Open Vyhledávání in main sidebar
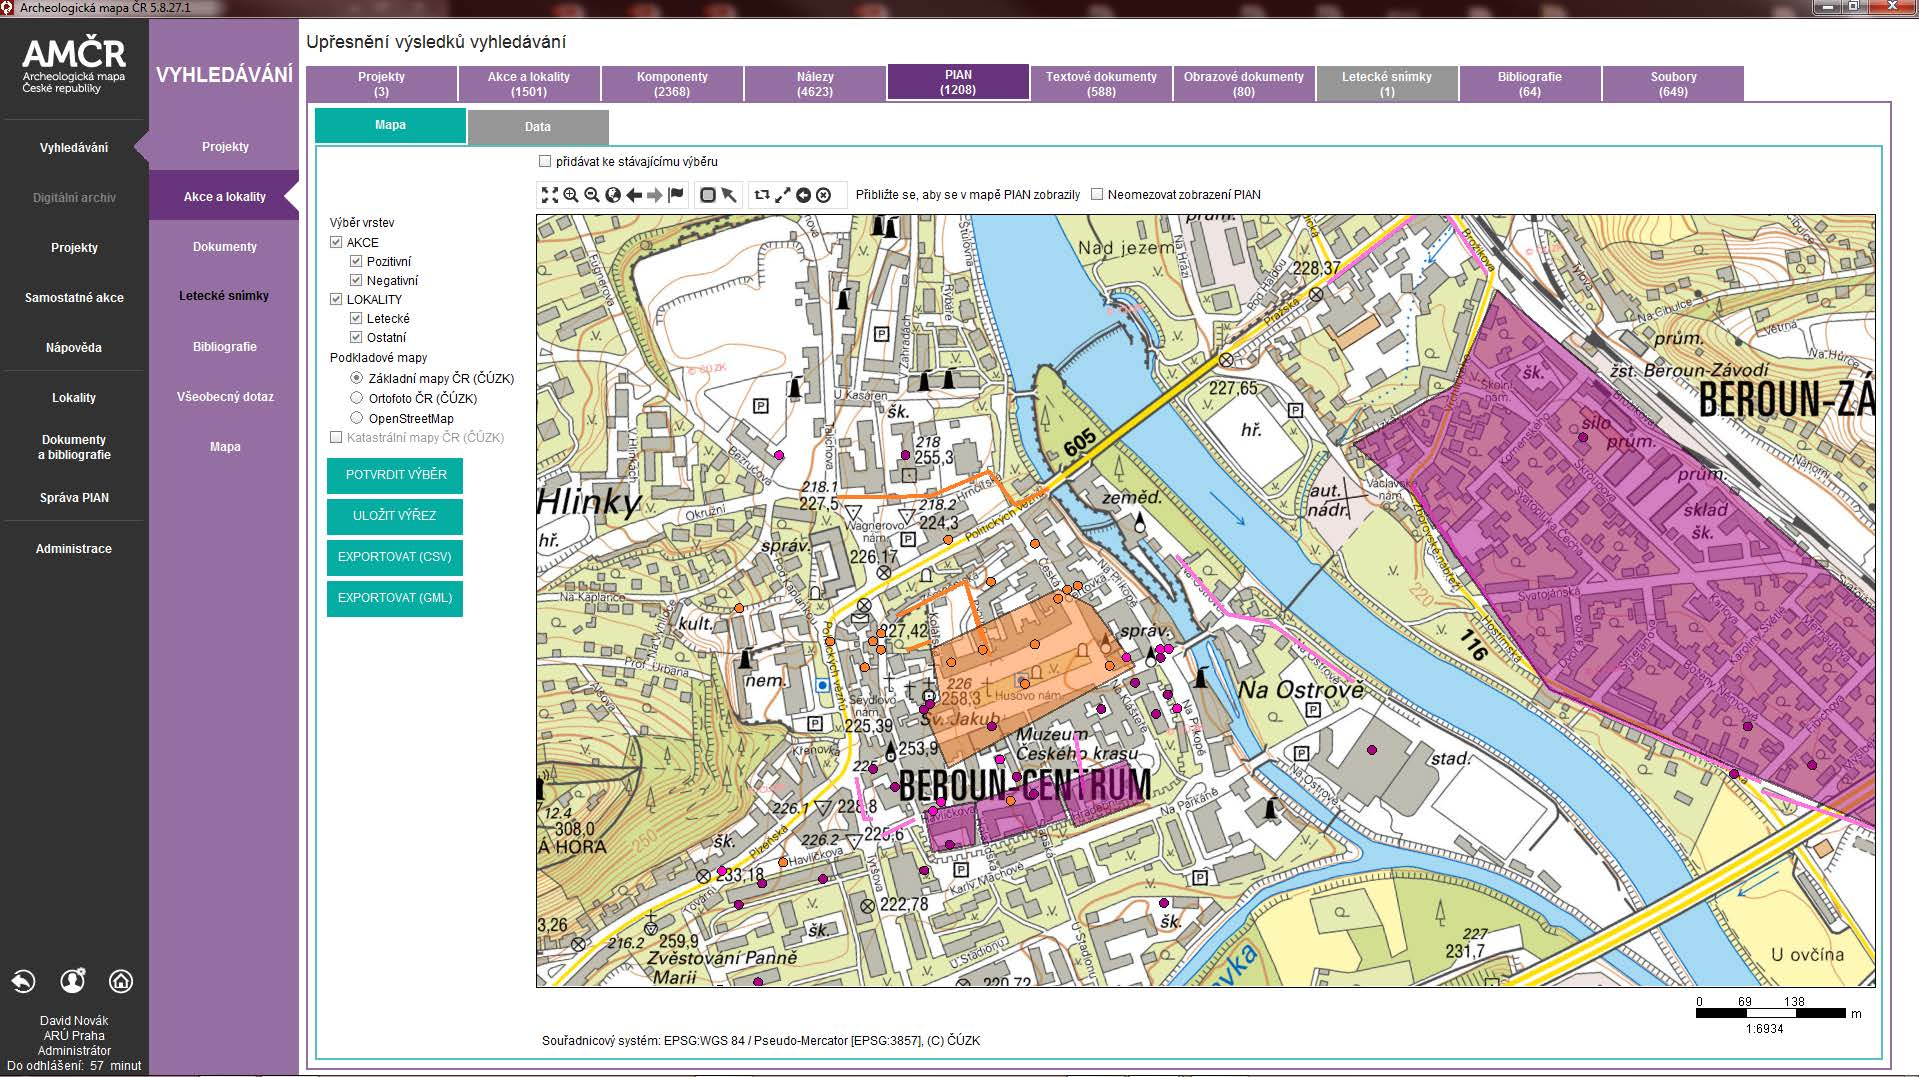The height and width of the screenshot is (1077, 1919). click(74, 148)
